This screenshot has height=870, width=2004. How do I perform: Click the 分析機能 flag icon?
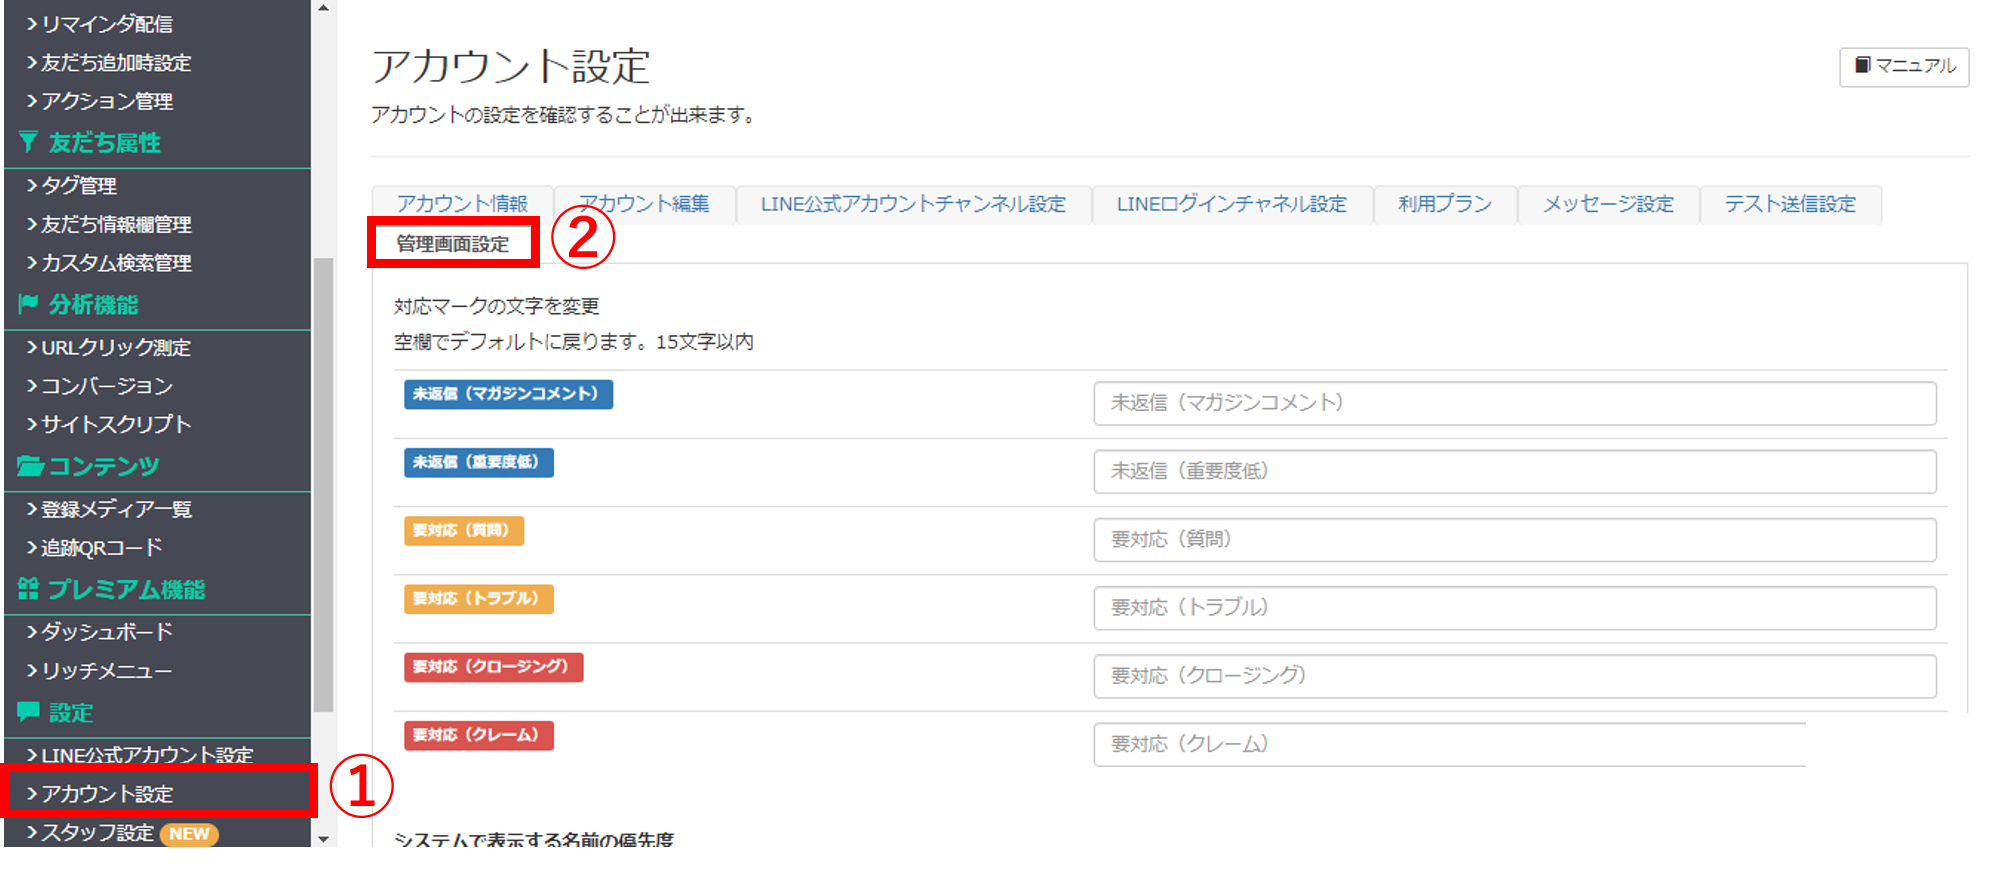(x=28, y=304)
